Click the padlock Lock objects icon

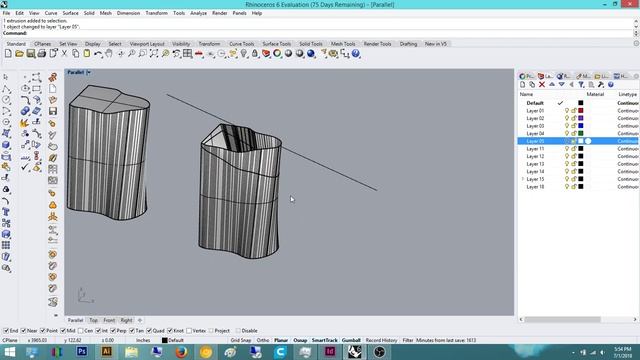tap(255, 53)
